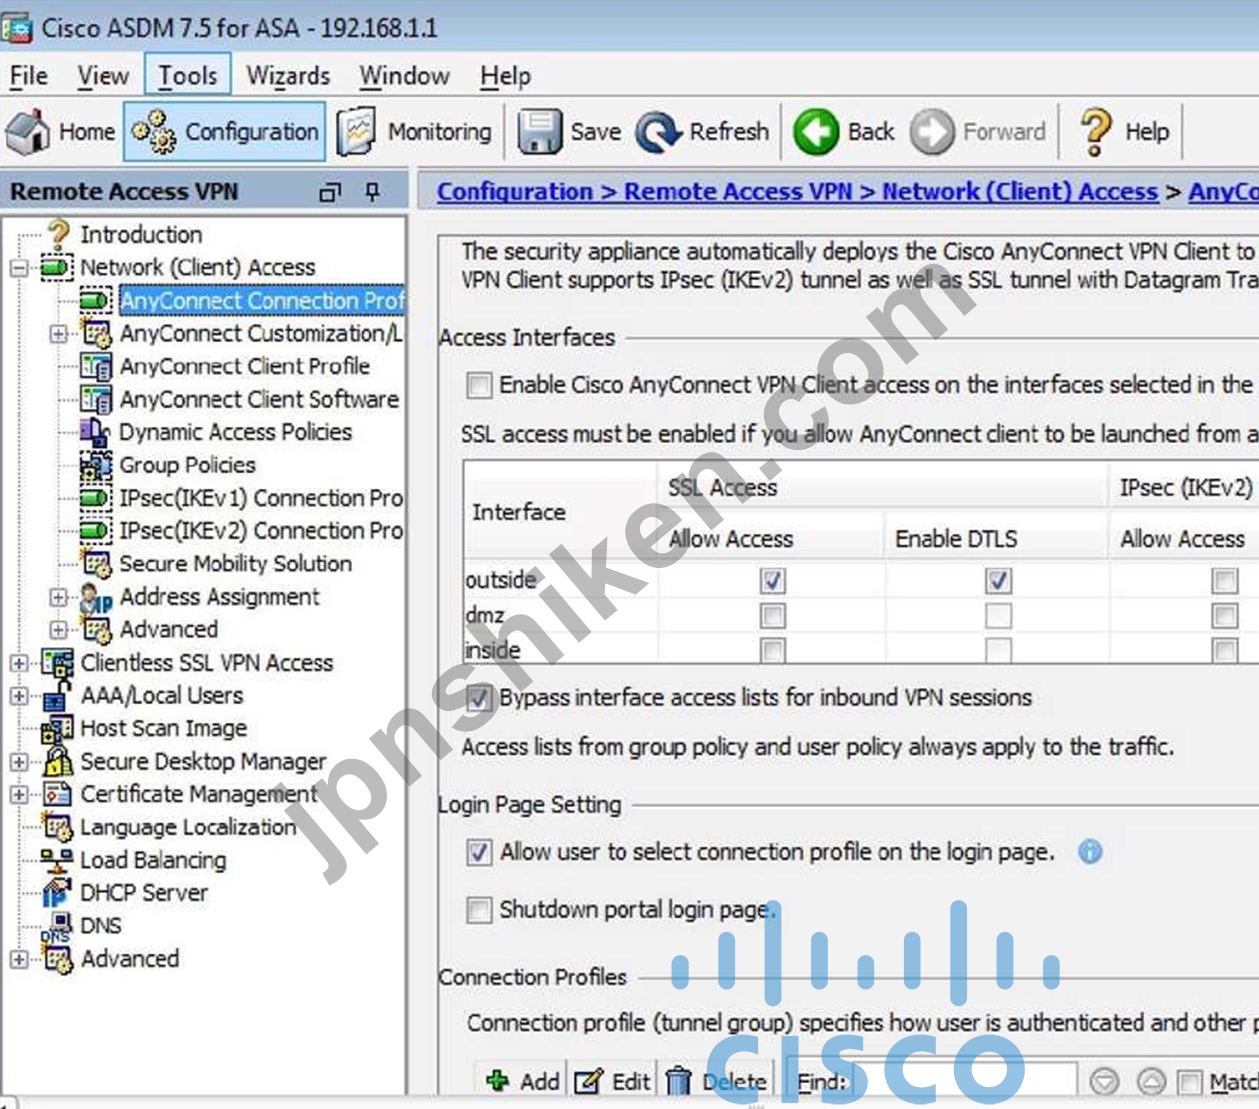Expand the AAA/Local Users node
This screenshot has width=1259, height=1109.
pyautogui.click(x=19, y=696)
